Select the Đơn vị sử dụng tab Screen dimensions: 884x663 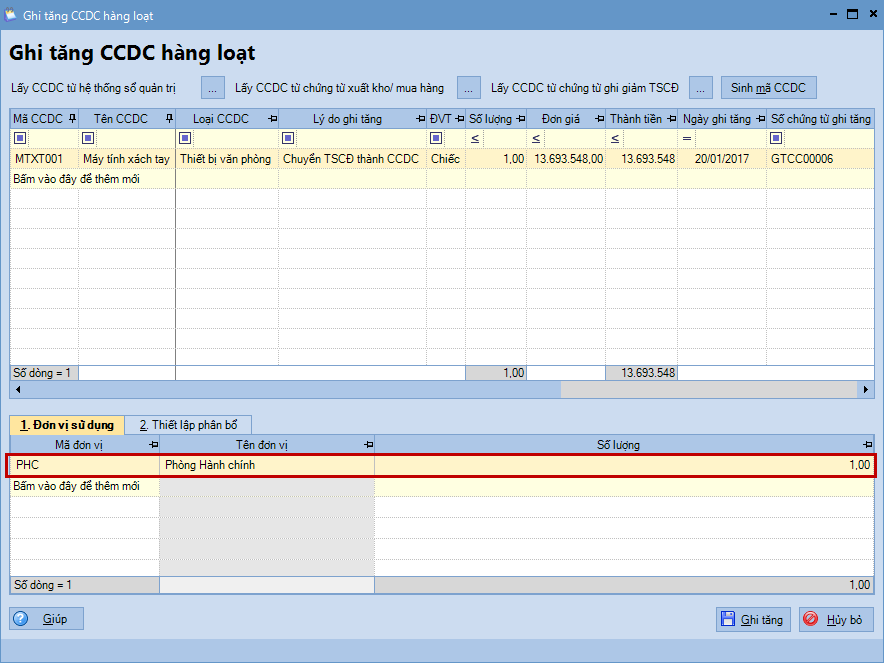click(67, 424)
